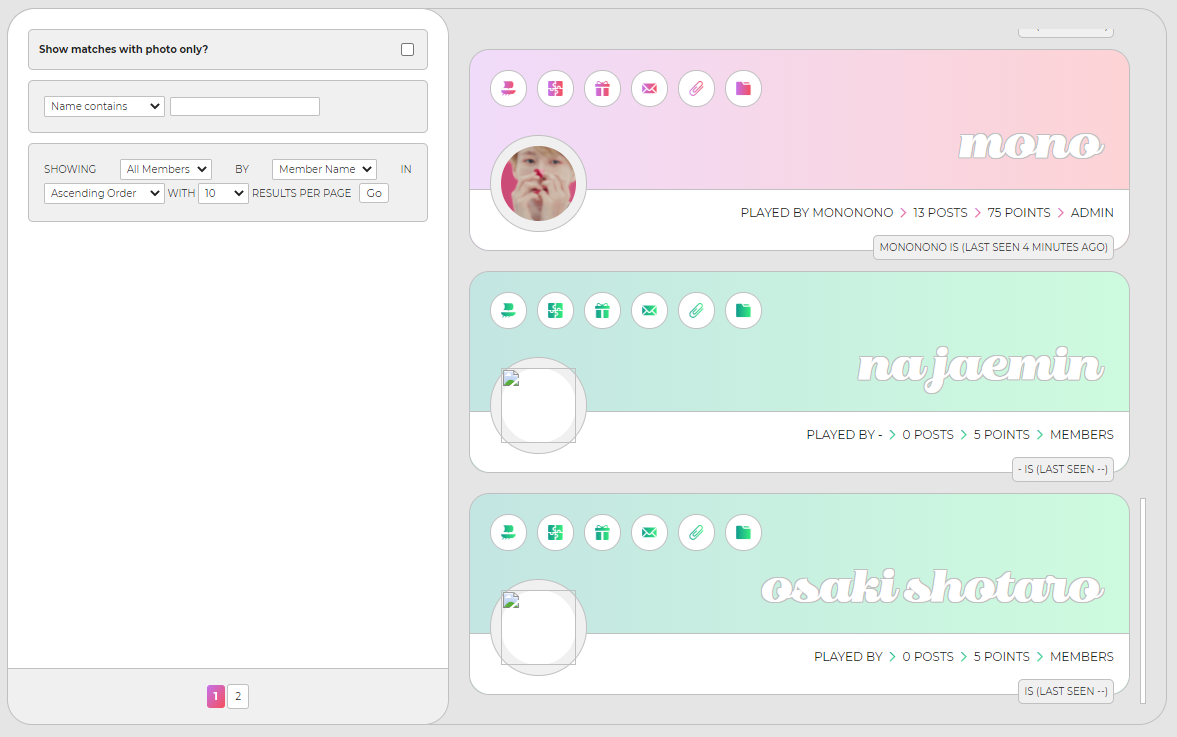This screenshot has height=737, width=1177.
Task: Click the ship icon on osaki shotaro's card
Action: (x=508, y=533)
